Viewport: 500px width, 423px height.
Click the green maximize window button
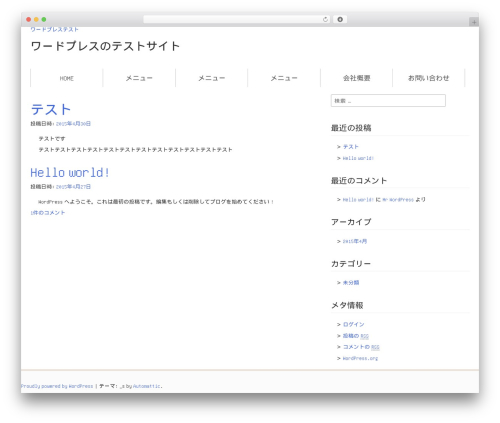(44, 19)
